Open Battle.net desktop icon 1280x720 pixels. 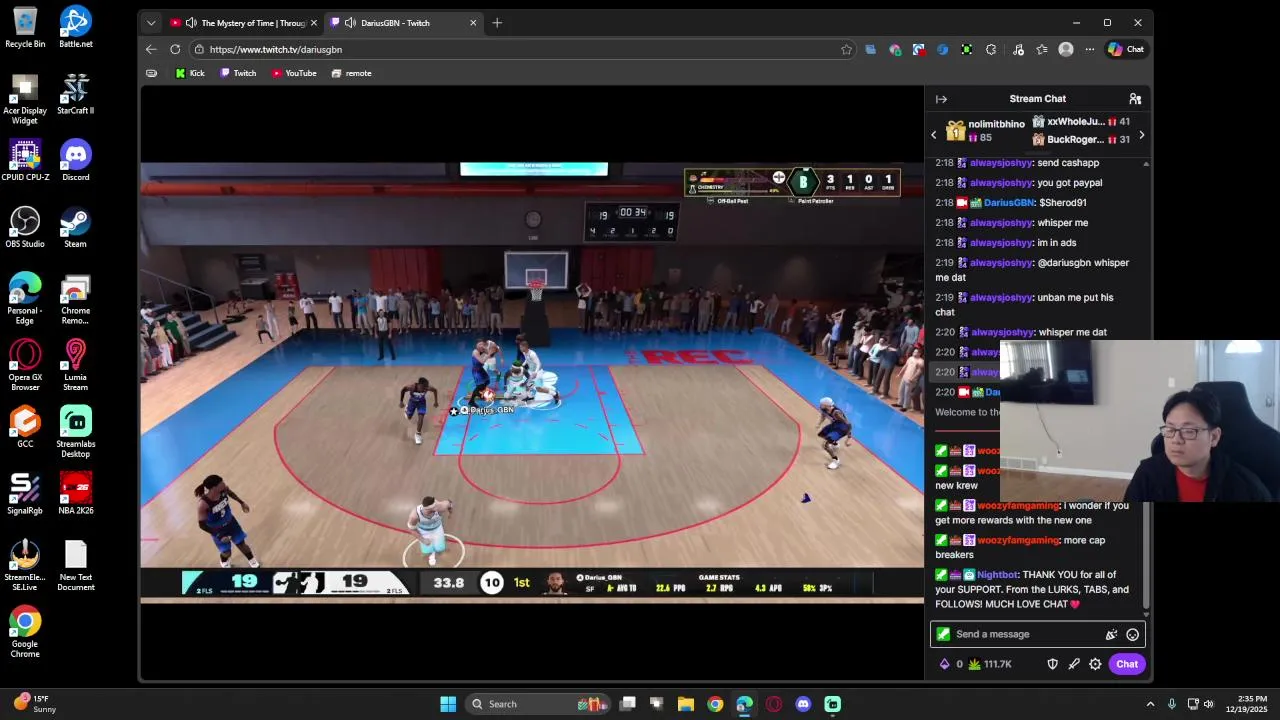click(75, 27)
